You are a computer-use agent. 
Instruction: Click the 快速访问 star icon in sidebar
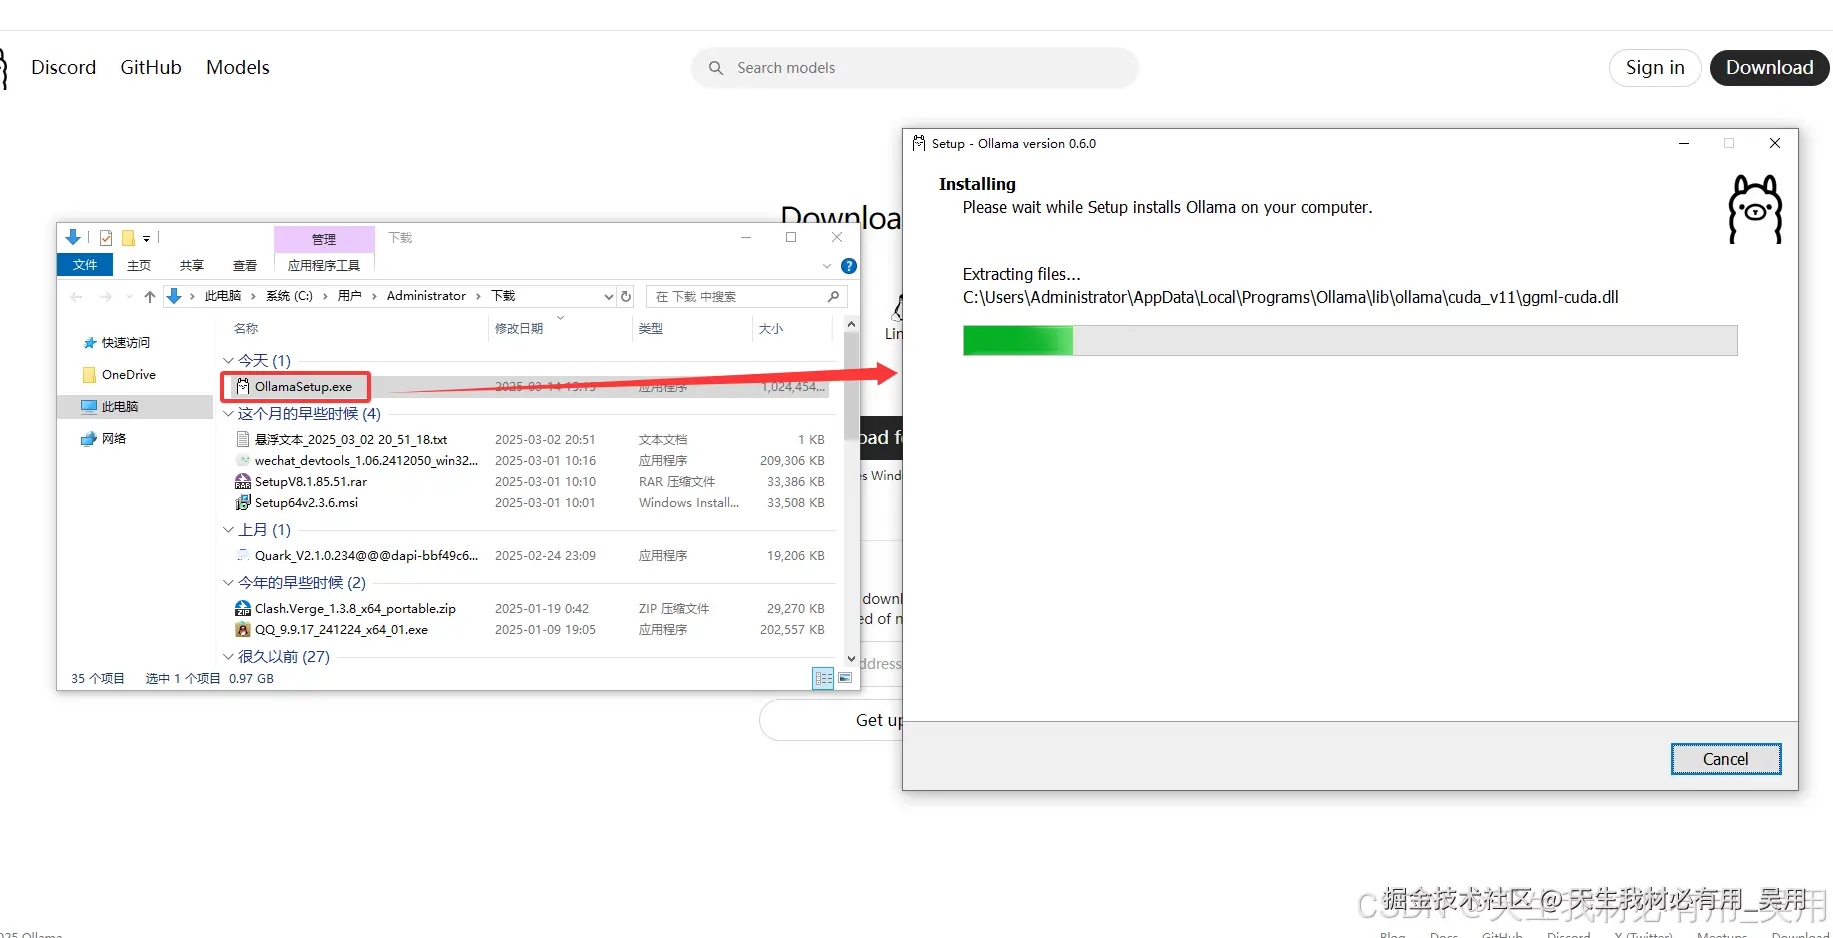pos(90,343)
